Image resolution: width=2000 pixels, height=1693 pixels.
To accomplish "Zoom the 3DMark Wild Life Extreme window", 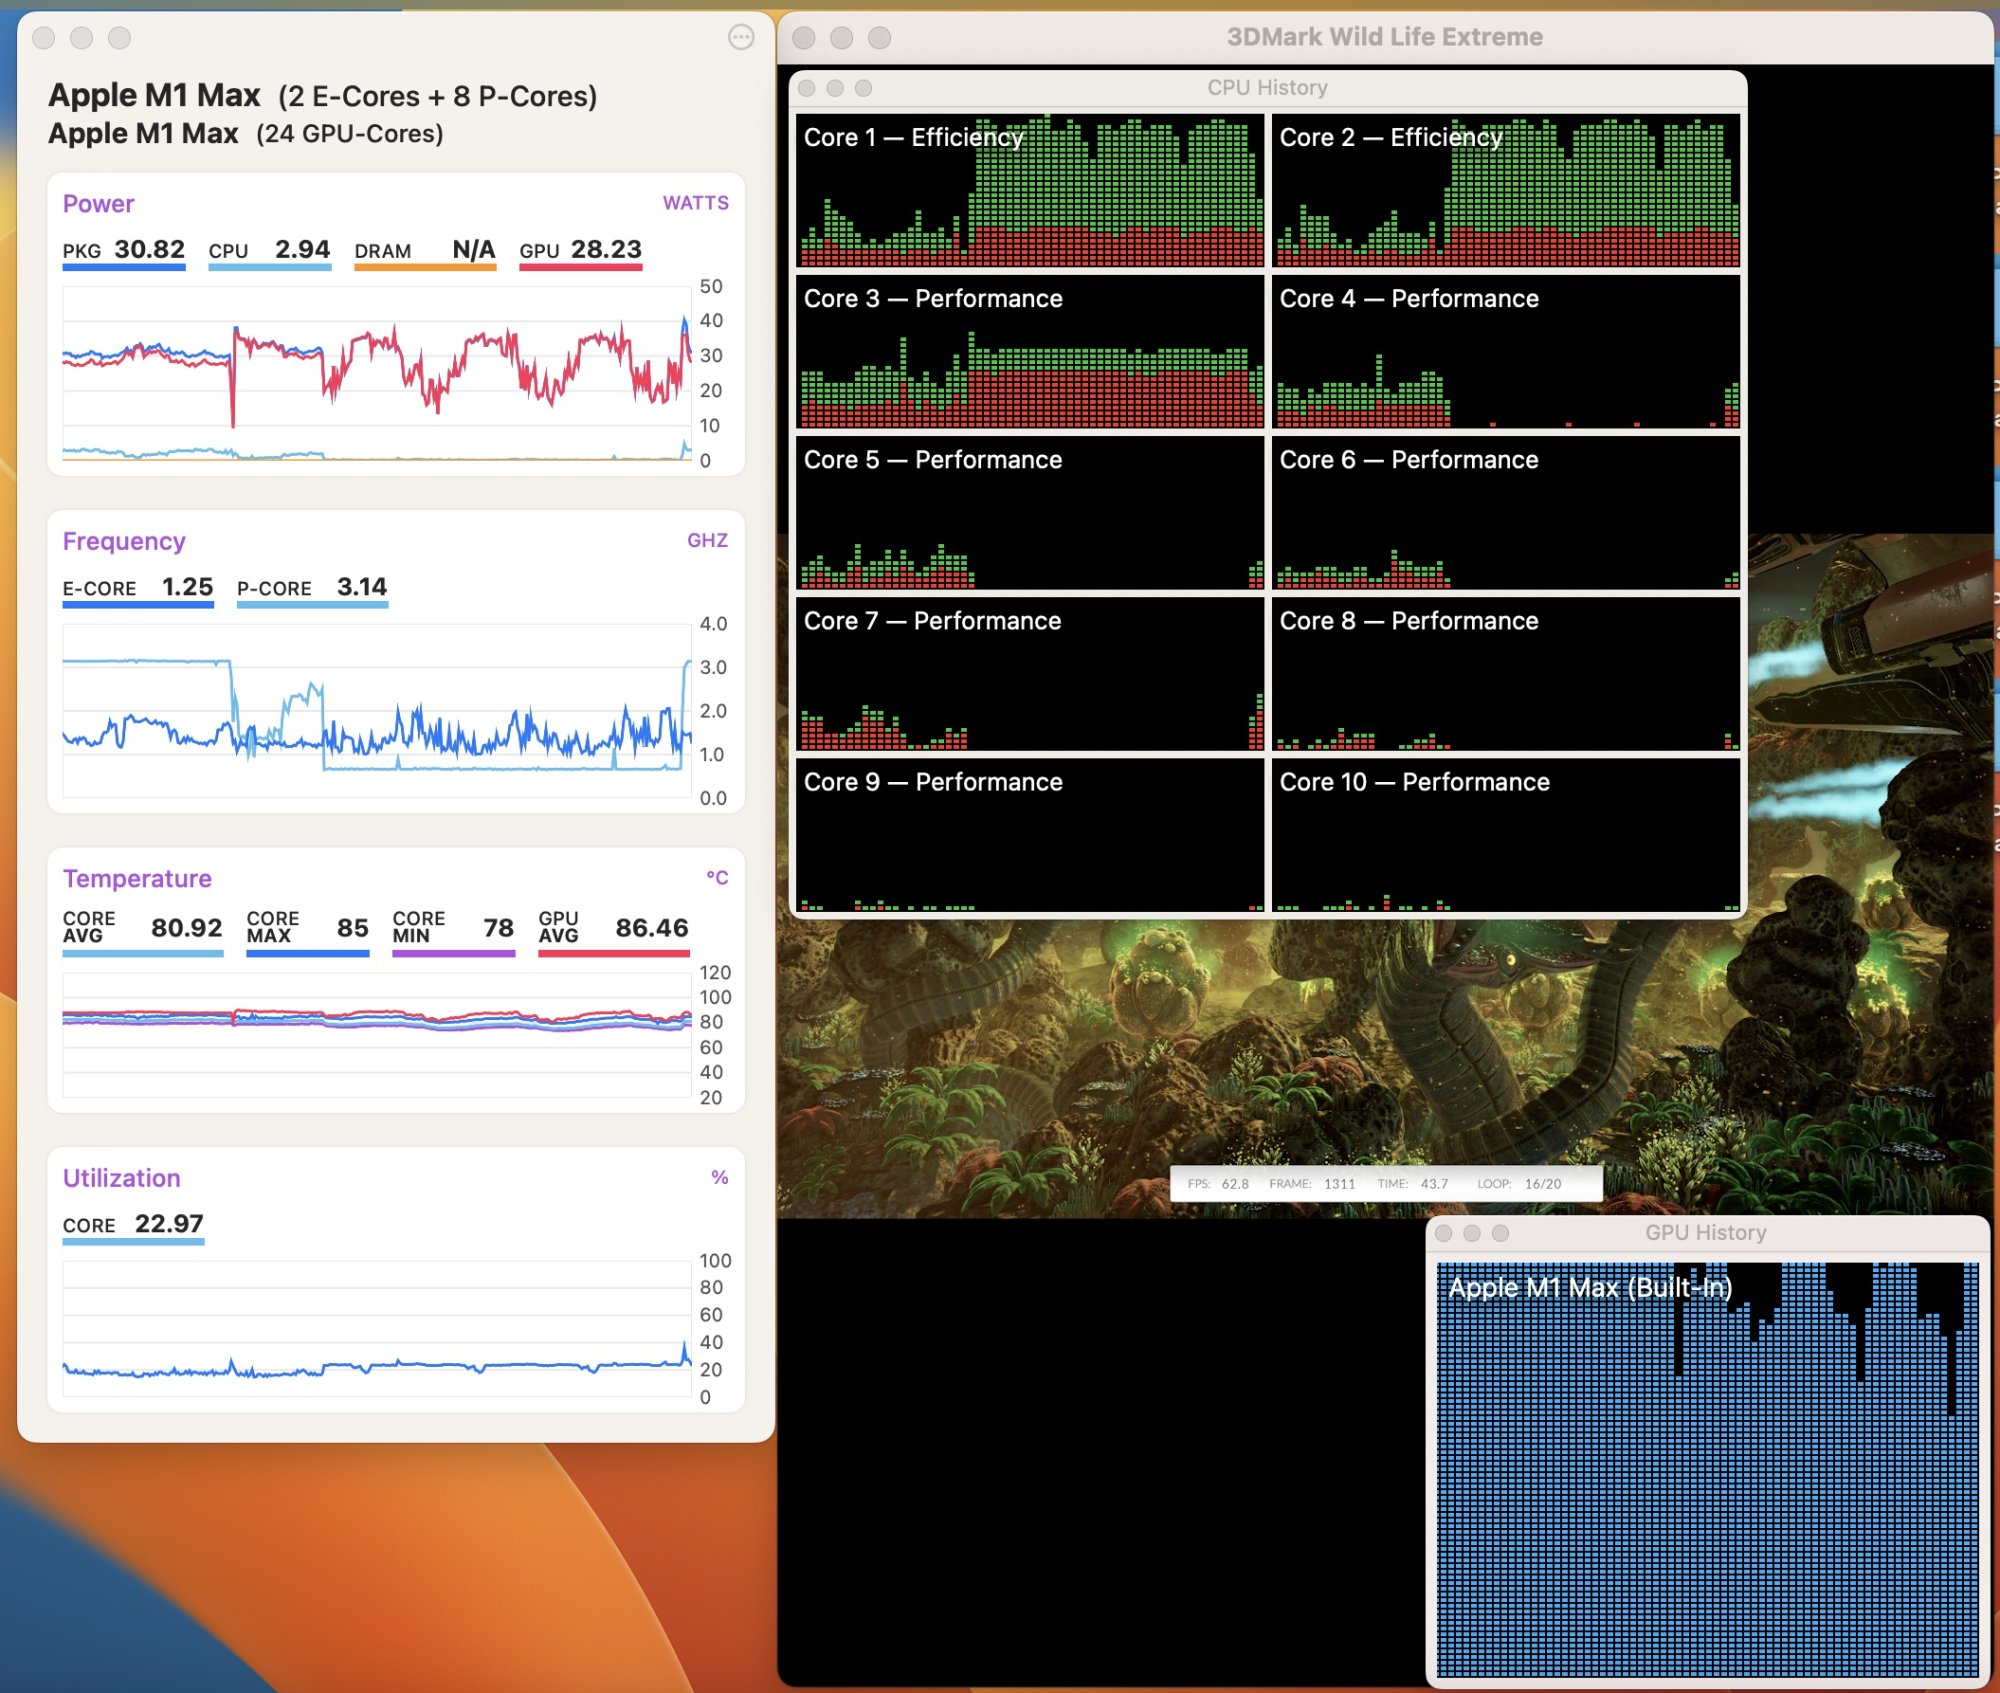I will click(879, 38).
